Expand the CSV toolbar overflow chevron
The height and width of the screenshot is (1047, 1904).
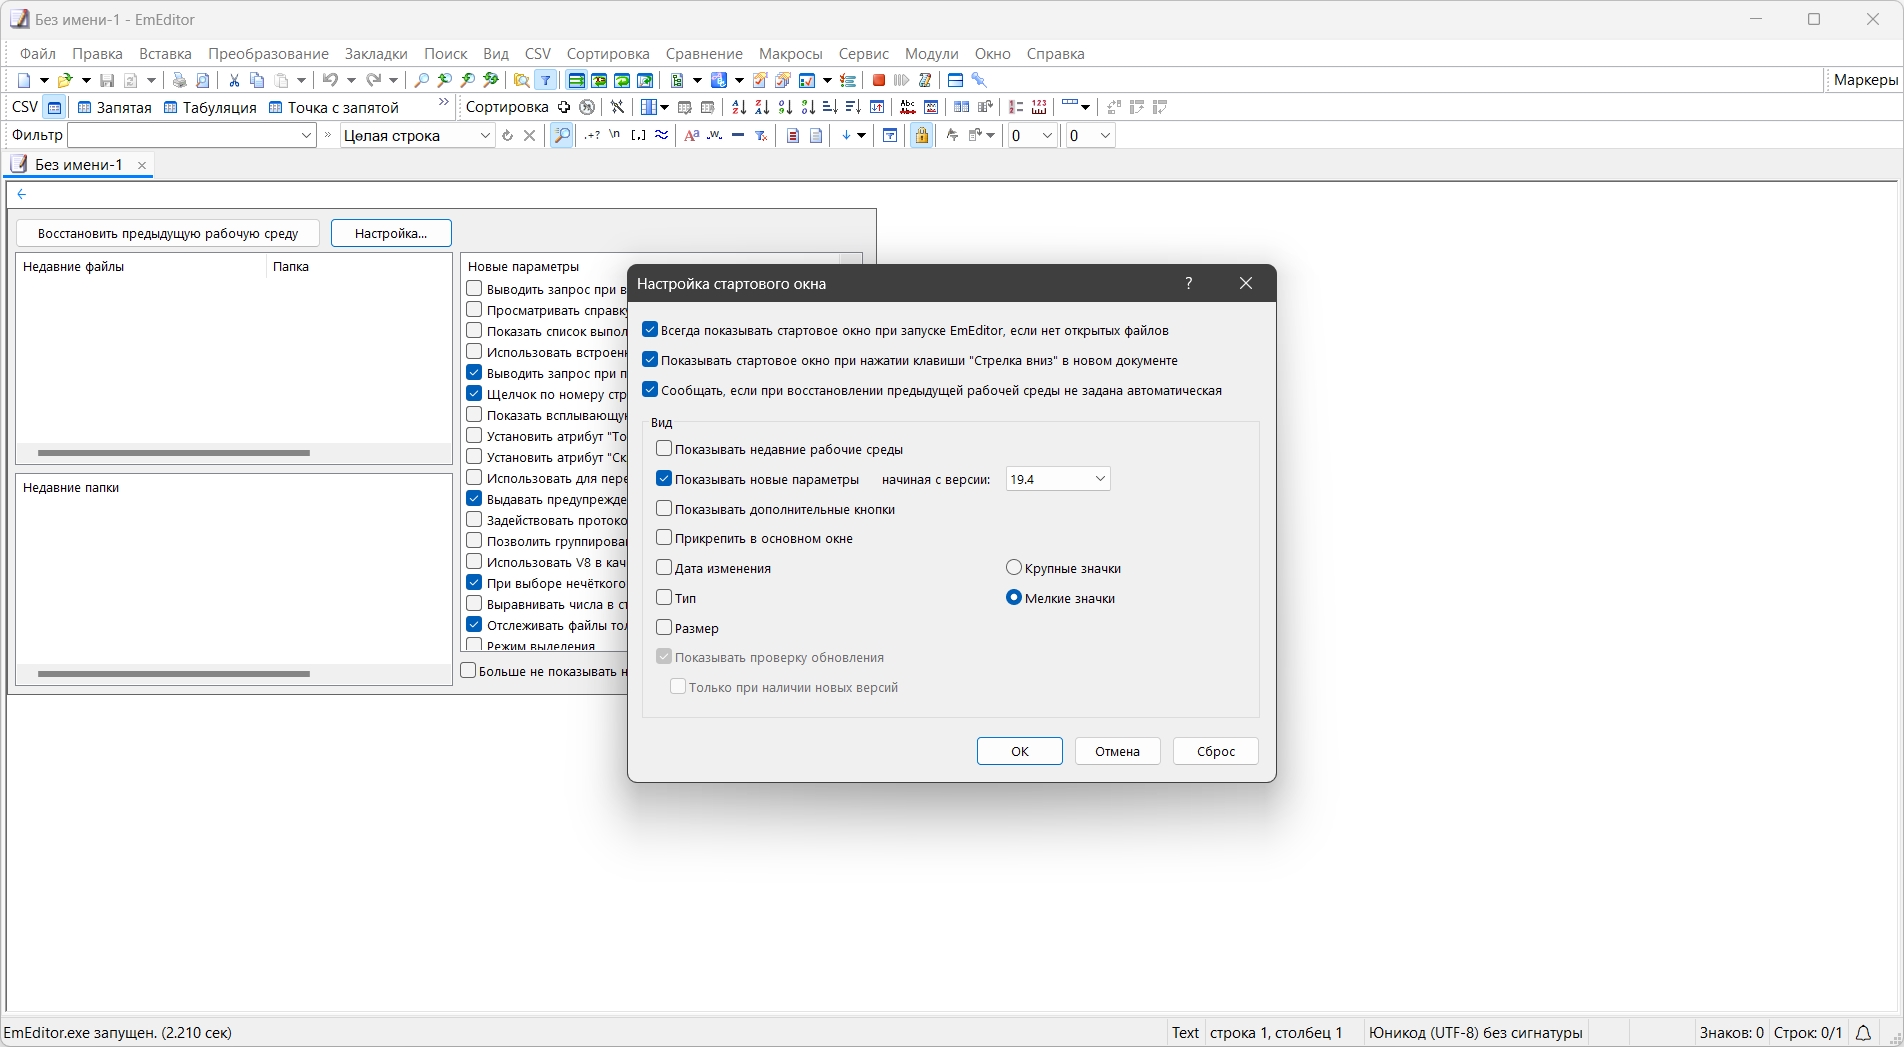coord(444,103)
